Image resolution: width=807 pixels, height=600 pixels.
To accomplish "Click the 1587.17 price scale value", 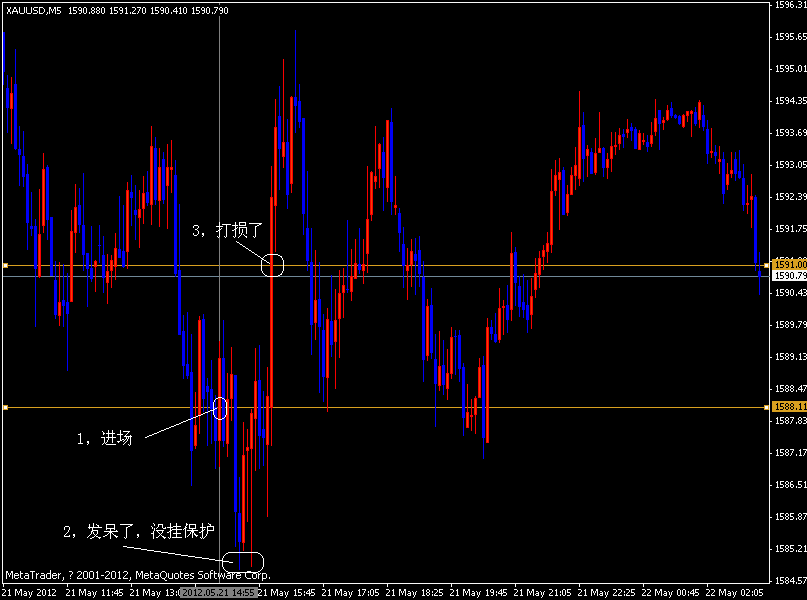I will tap(791, 453).
